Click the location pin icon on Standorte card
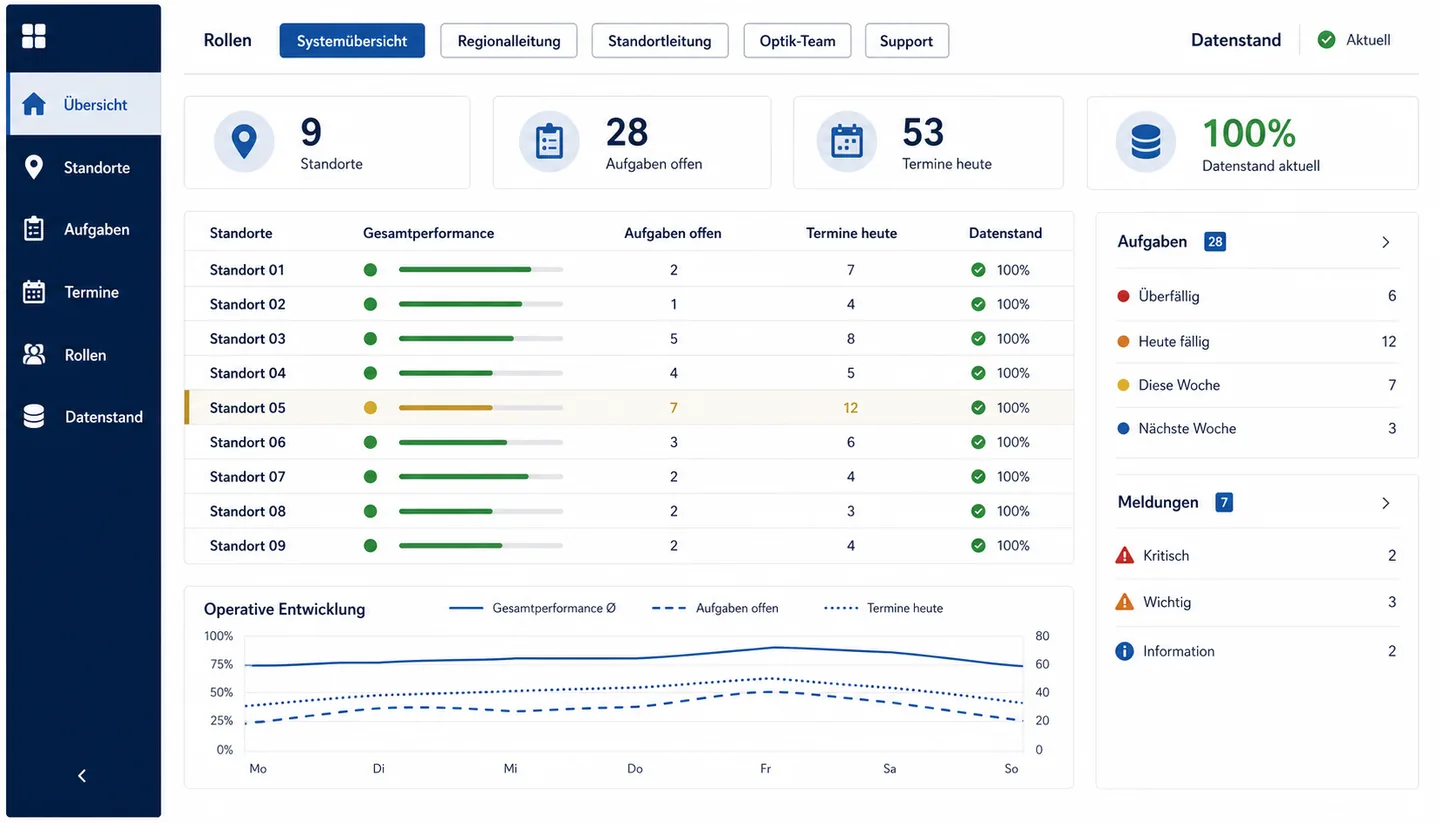This screenshot has height=823, width=1440. [x=244, y=141]
